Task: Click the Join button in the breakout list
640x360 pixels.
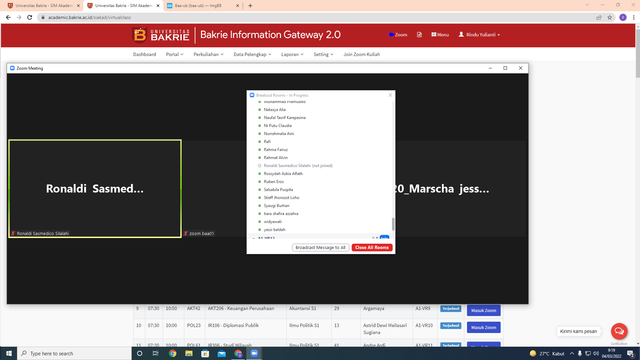Action: coord(384,237)
